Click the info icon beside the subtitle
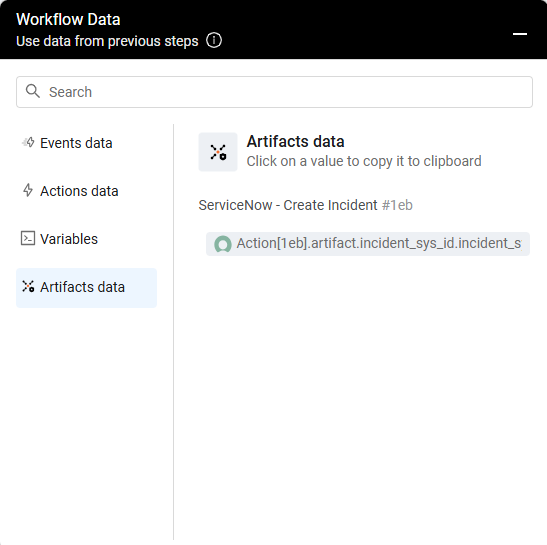The image size is (547, 545). pyautogui.click(x=213, y=40)
